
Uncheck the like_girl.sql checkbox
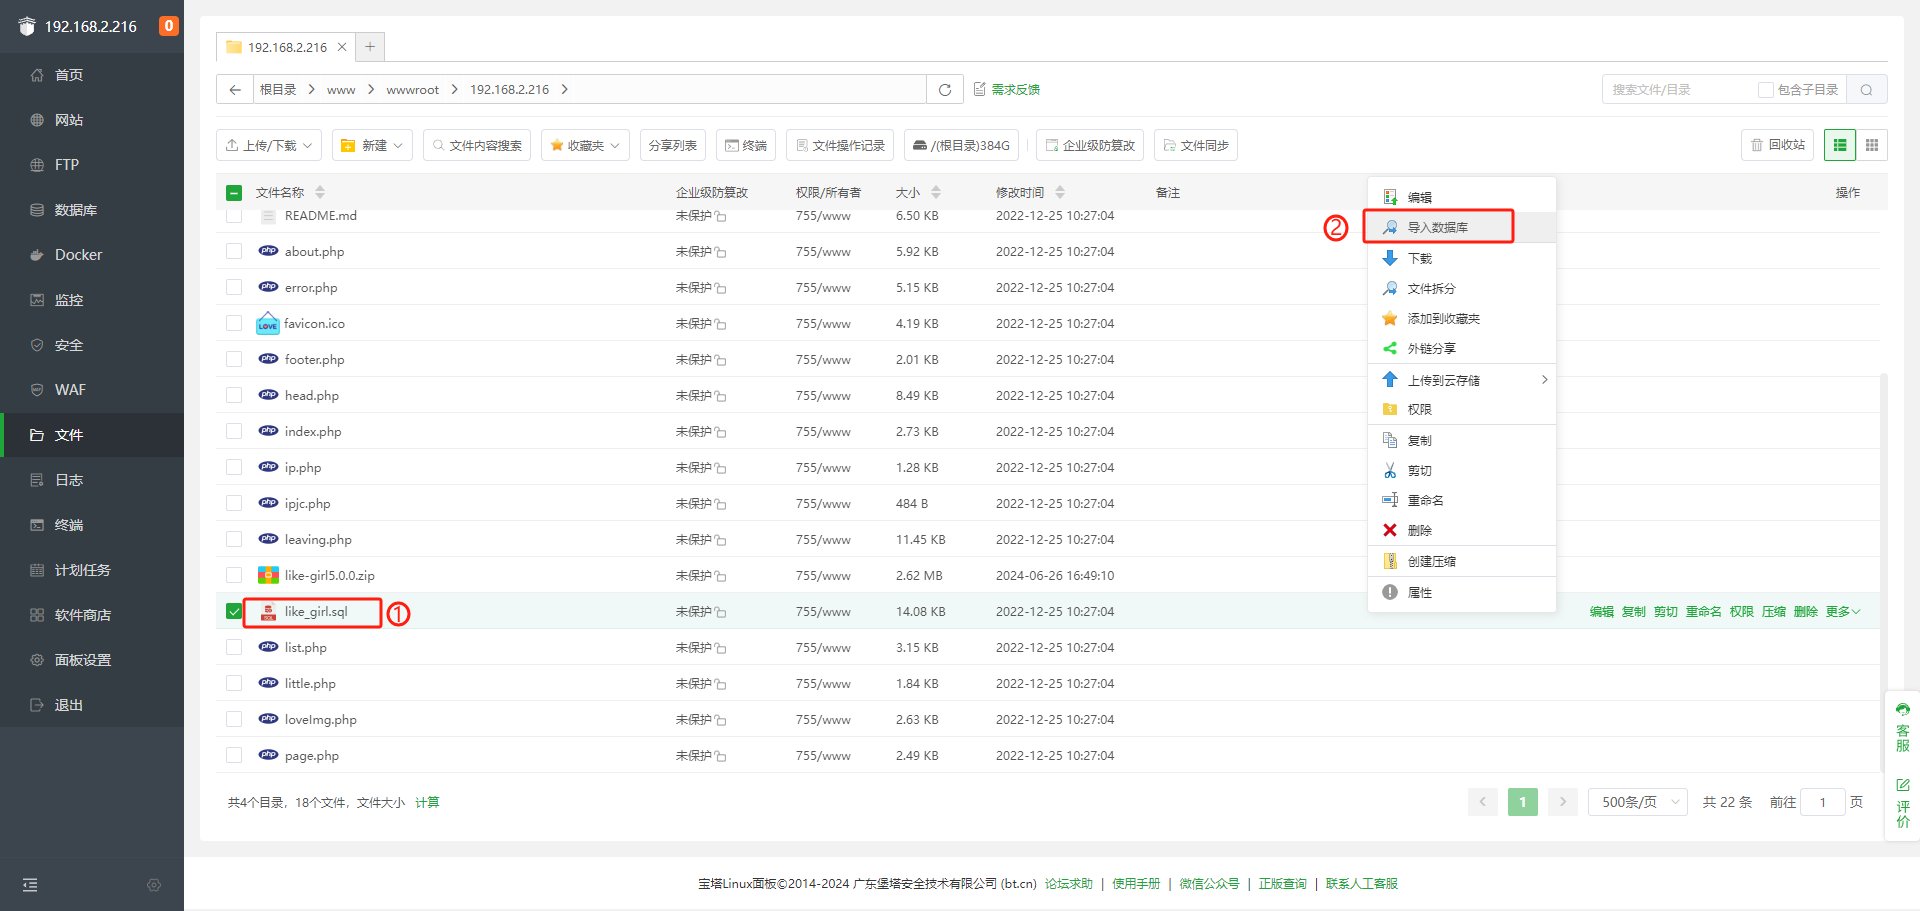coord(234,611)
